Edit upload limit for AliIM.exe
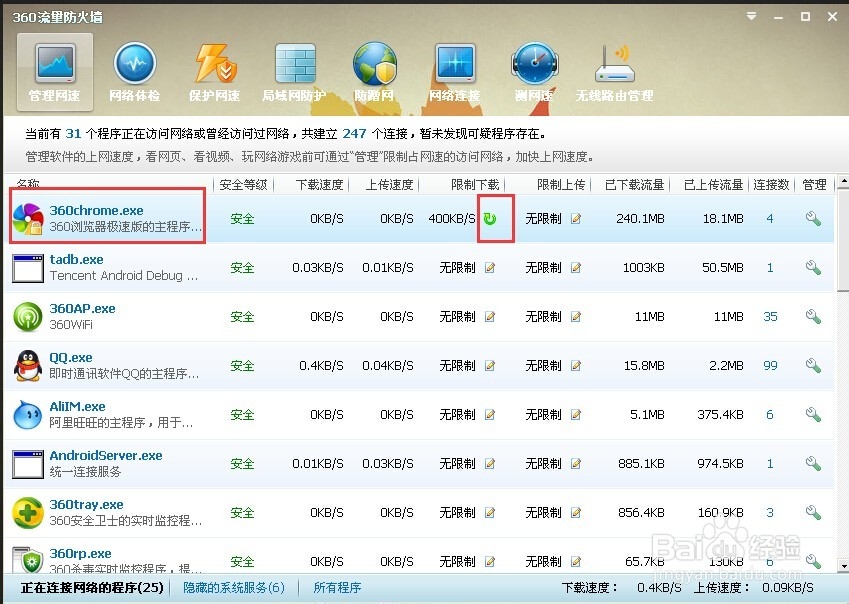Image resolution: width=849 pixels, height=604 pixels. point(576,415)
